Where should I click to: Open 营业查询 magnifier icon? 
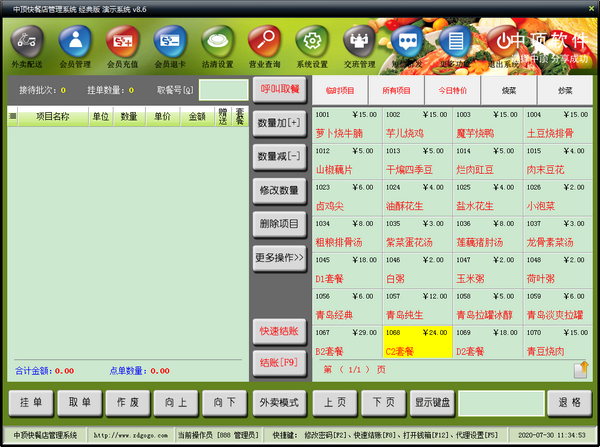click(265, 41)
